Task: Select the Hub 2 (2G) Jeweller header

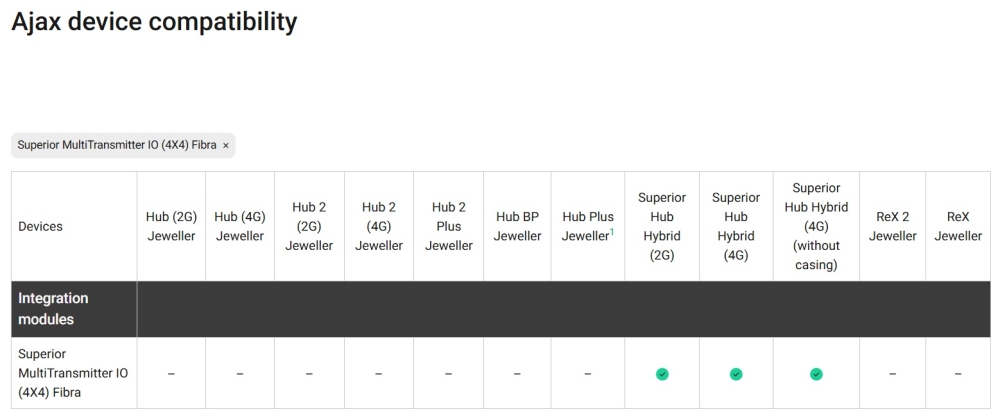Action: coord(309,227)
